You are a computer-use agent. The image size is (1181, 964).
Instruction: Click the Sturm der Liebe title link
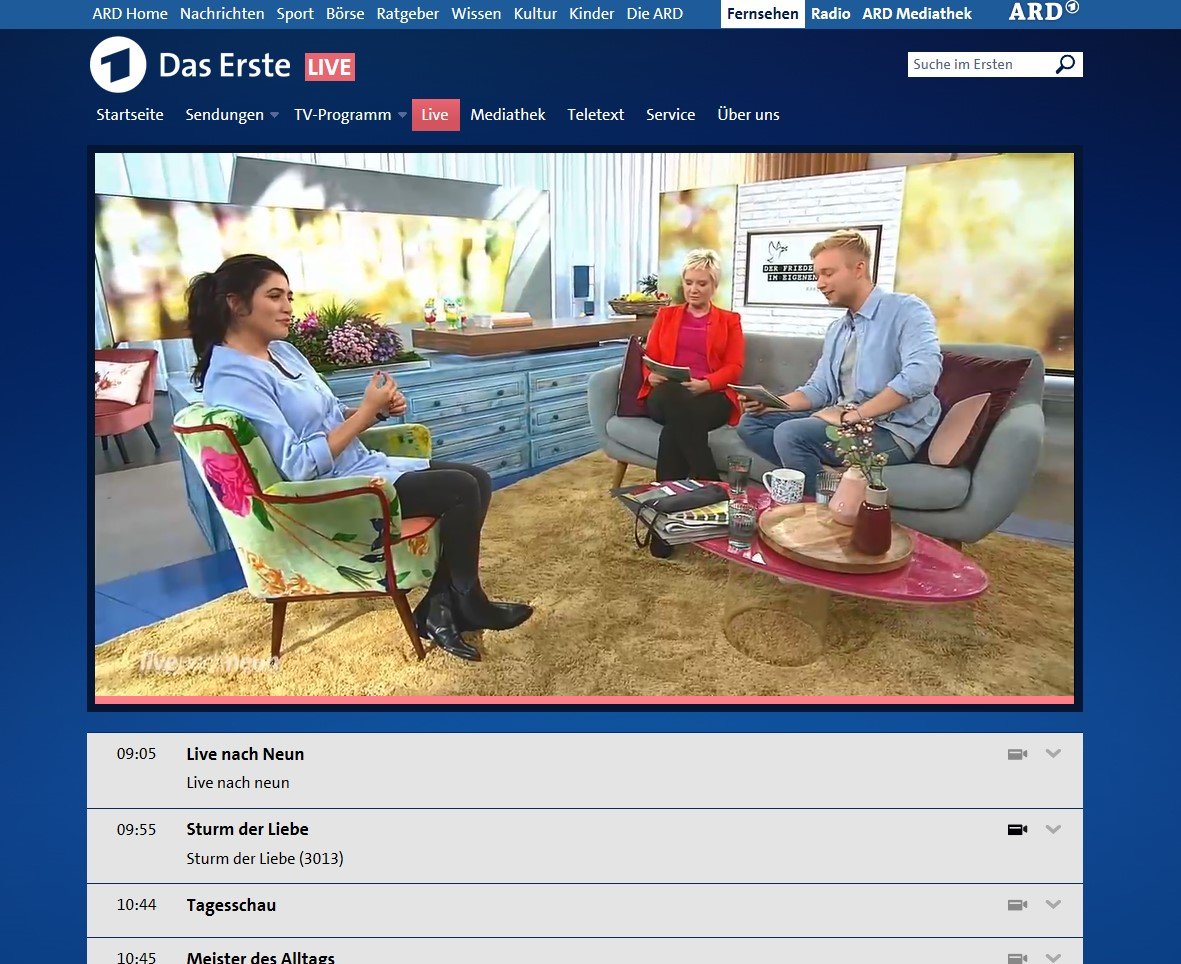click(x=247, y=829)
